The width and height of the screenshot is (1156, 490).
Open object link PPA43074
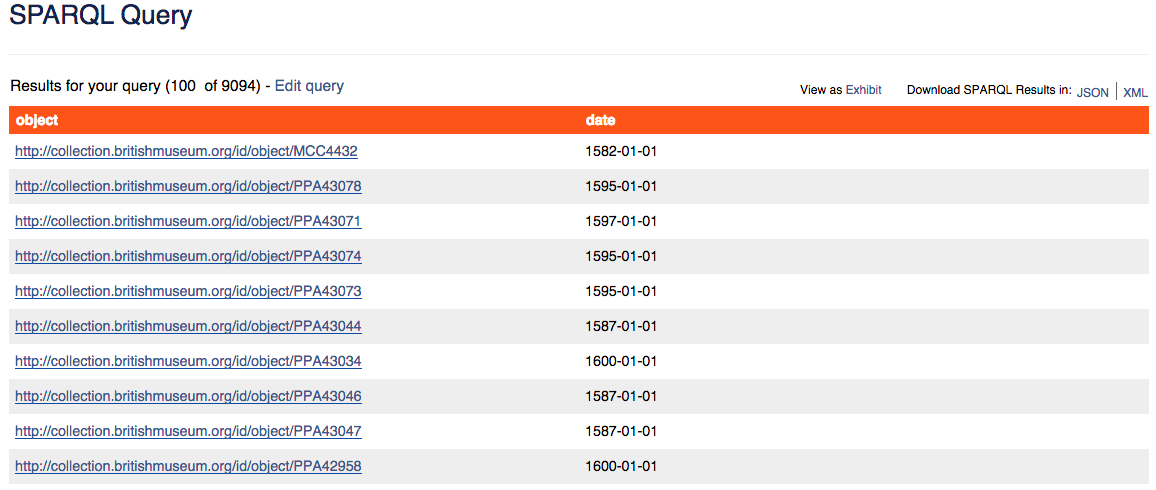188,256
